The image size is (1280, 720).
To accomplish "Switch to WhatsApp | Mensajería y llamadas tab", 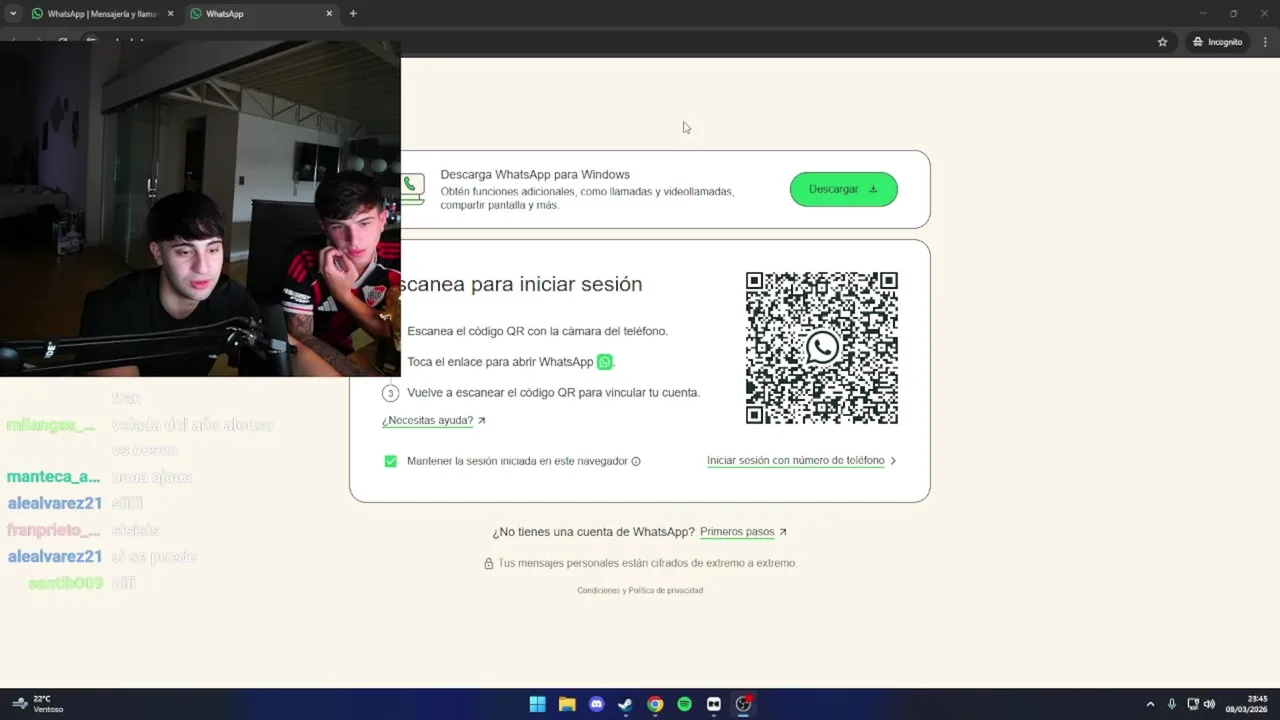I will coord(102,14).
